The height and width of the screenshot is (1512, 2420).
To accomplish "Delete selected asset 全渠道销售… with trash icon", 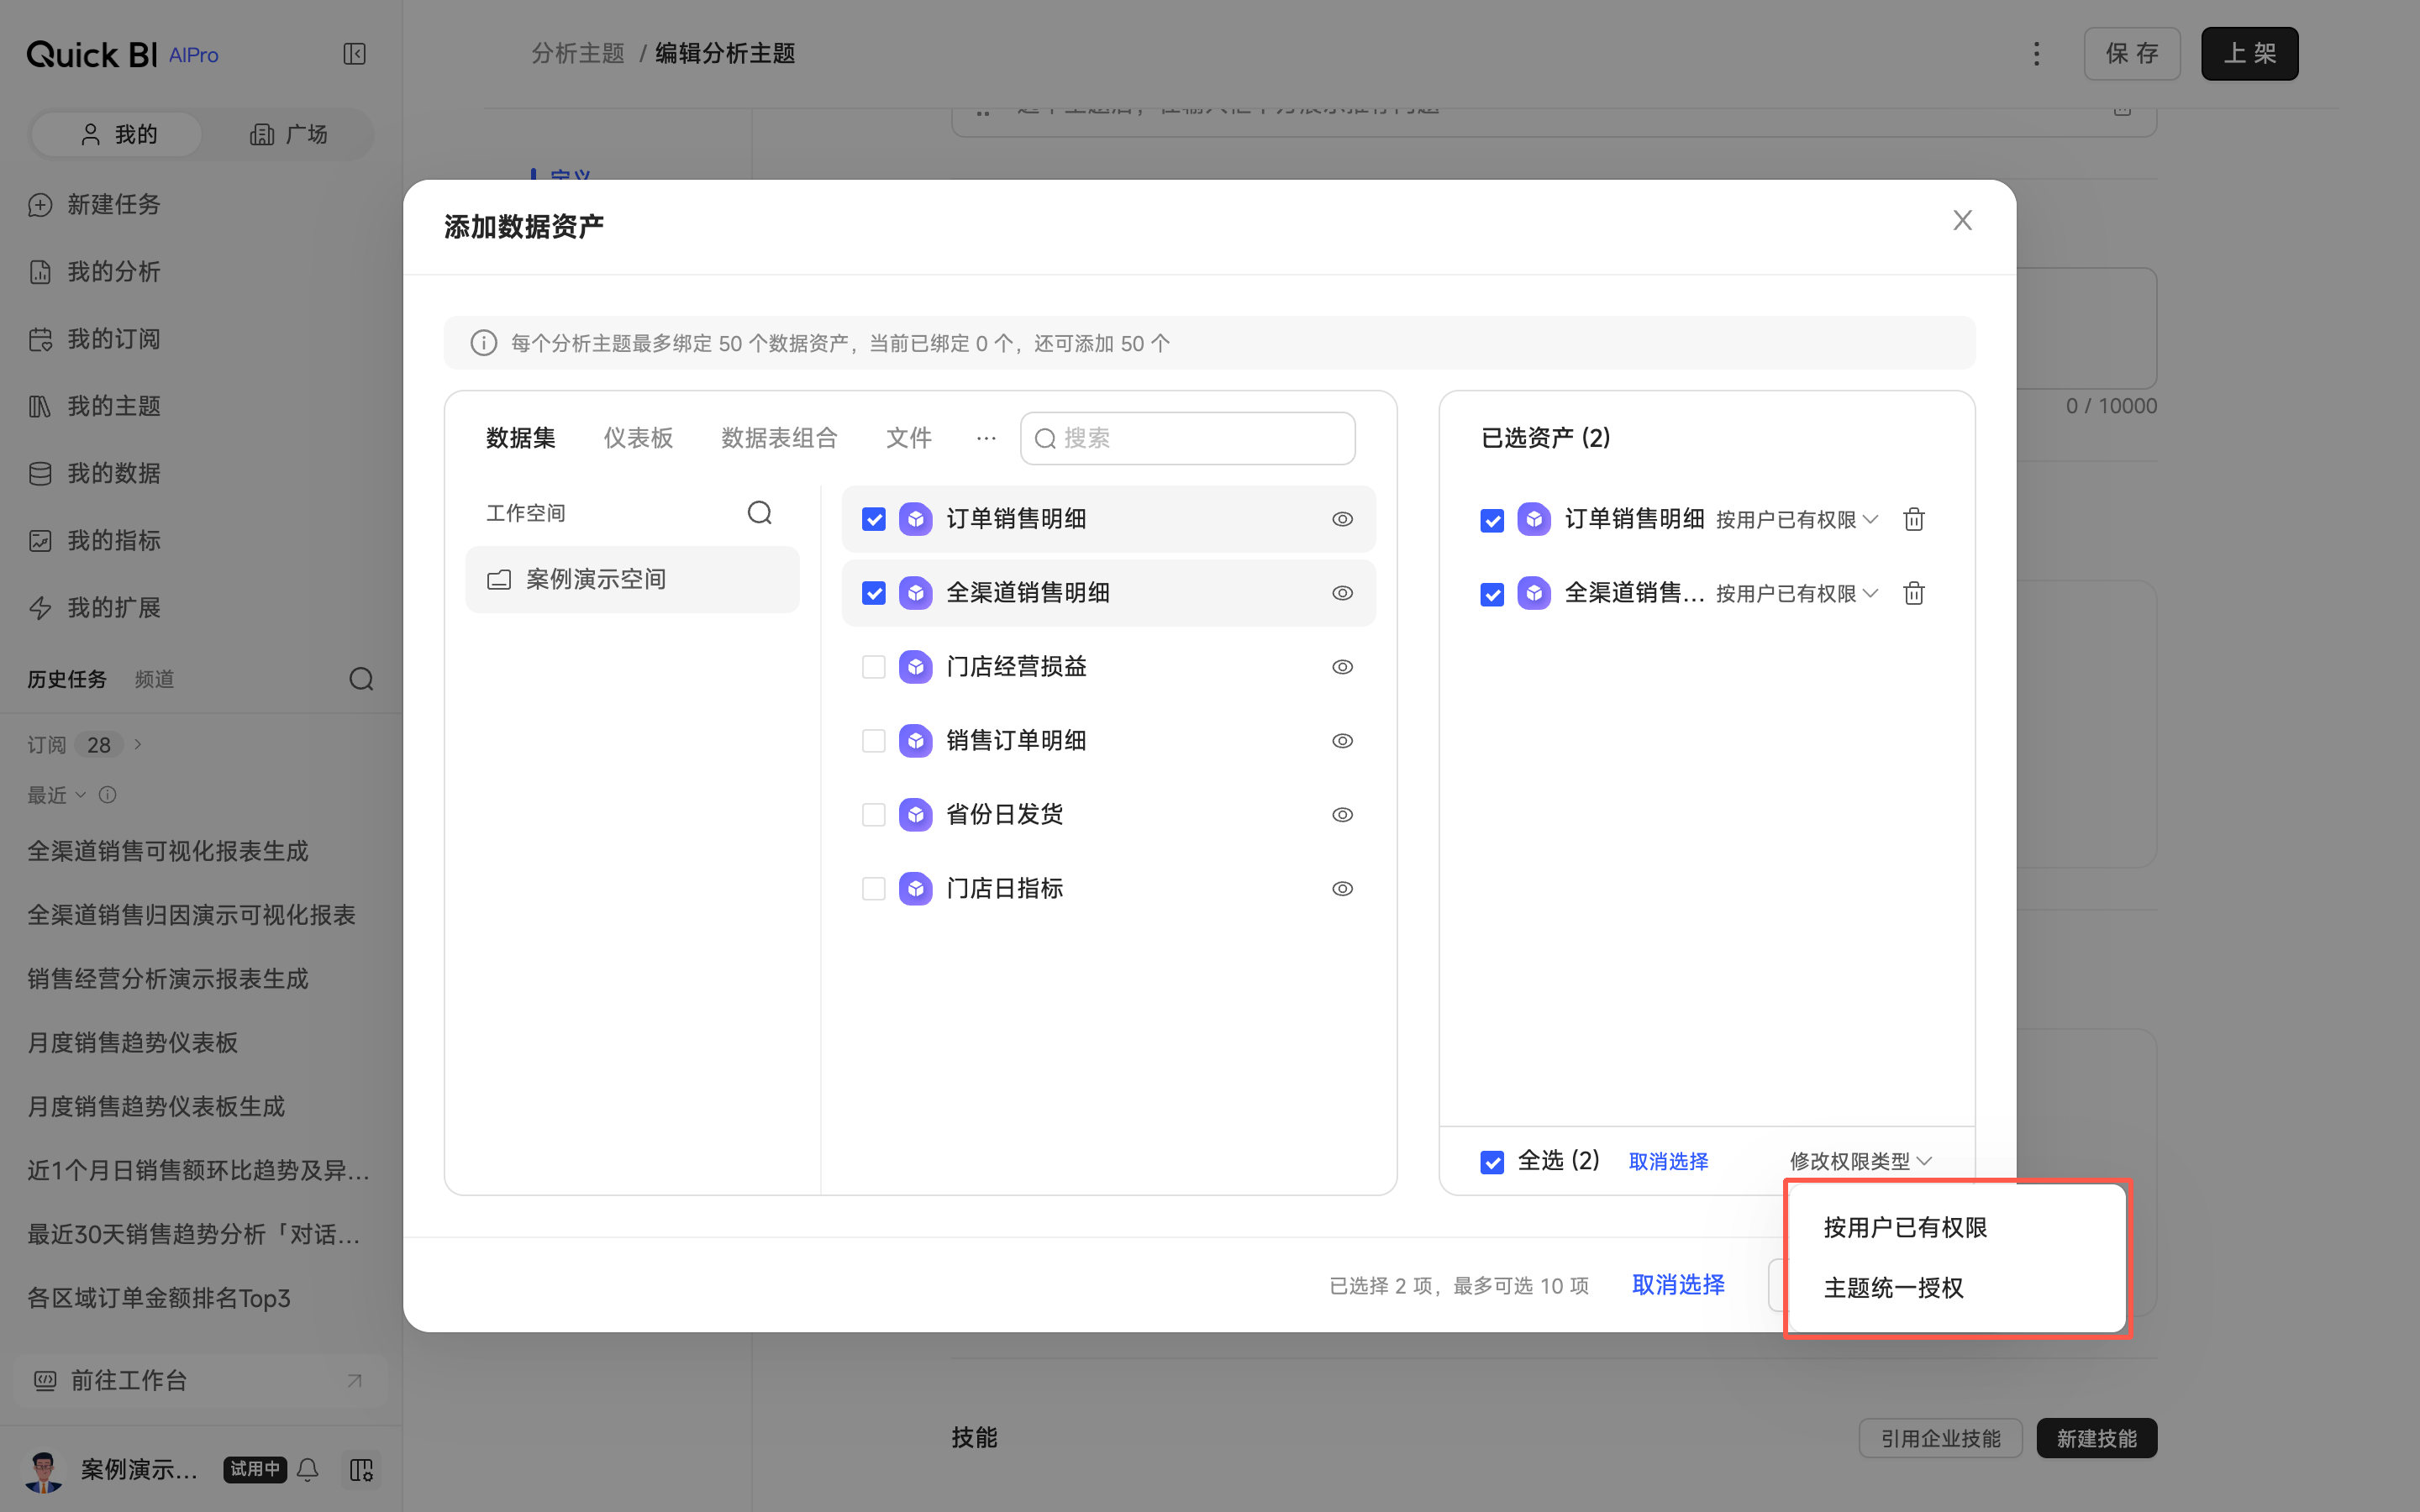I will pos(1913,593).
